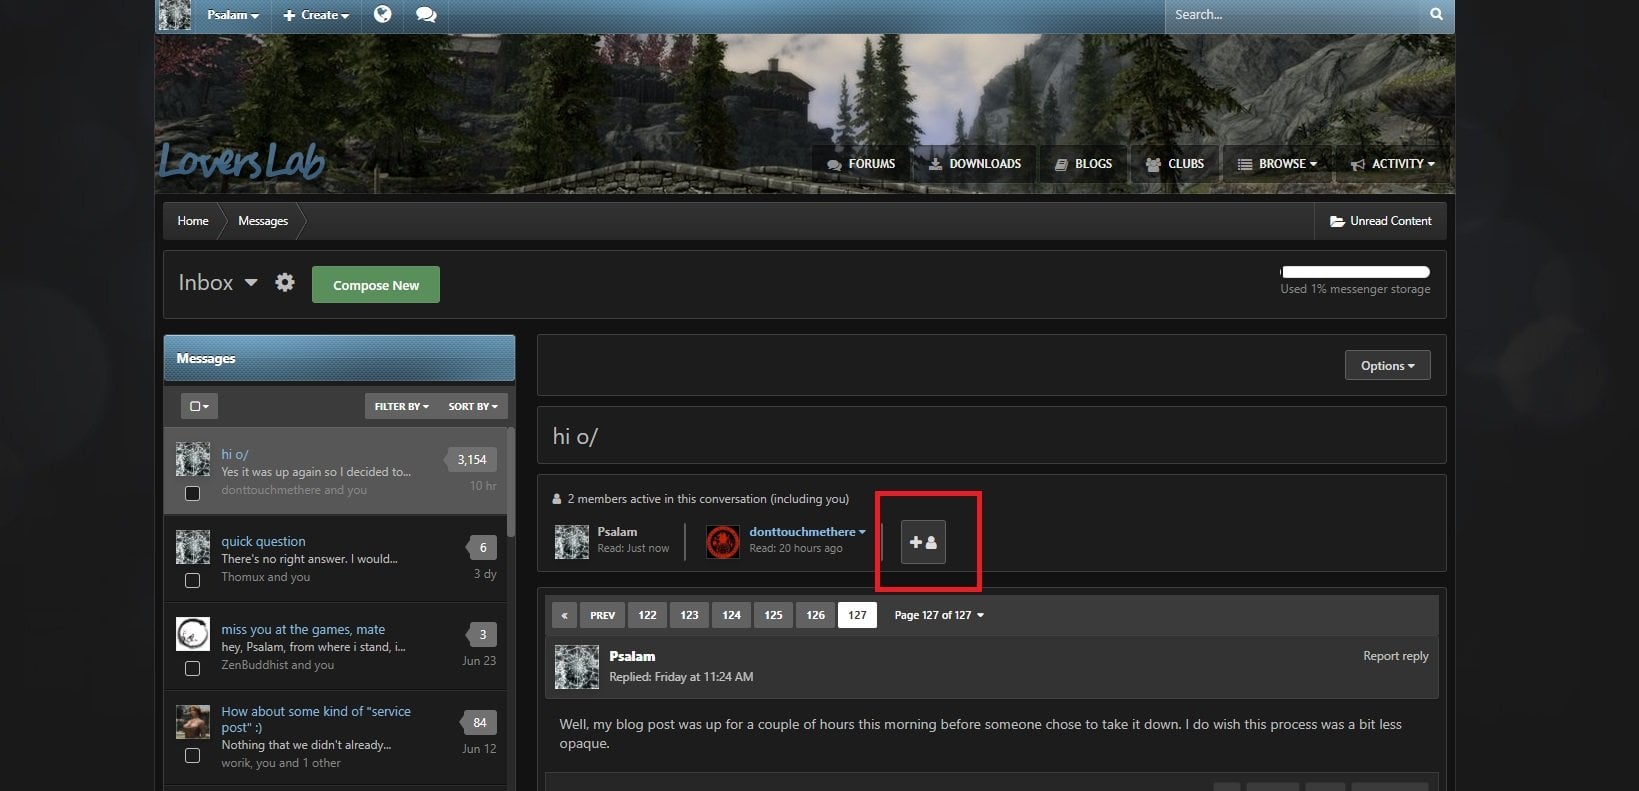Open page 124 of conversation
The image size is (1639, 791).
coord(732,615)
